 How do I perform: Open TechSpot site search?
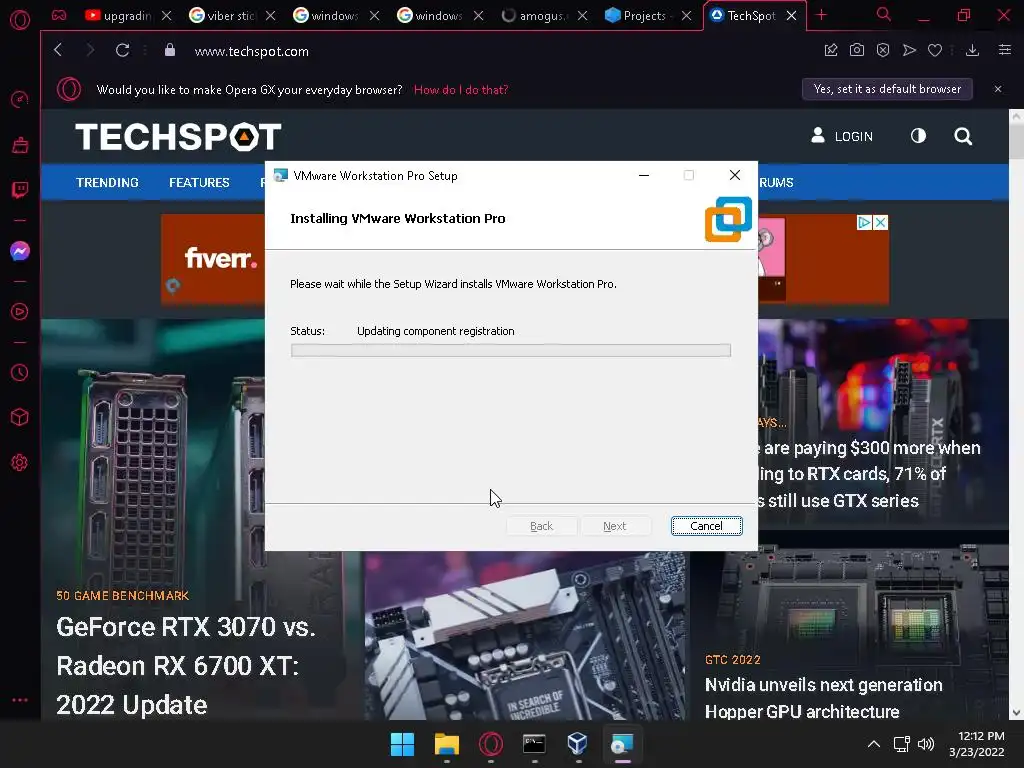[x=963, y=136]
